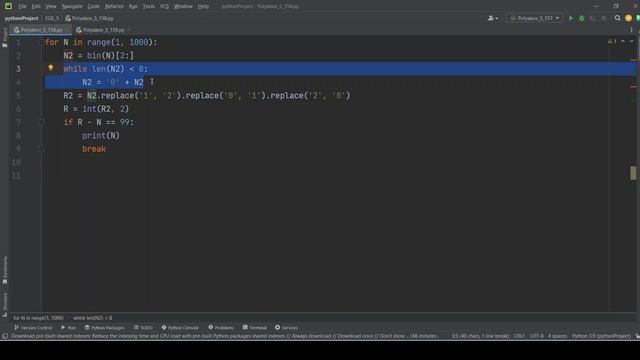This screenshot has width=640, height=360.
Task: Click EGE_5 folder in the breadcrumb bar
Action: pos(52,18)
